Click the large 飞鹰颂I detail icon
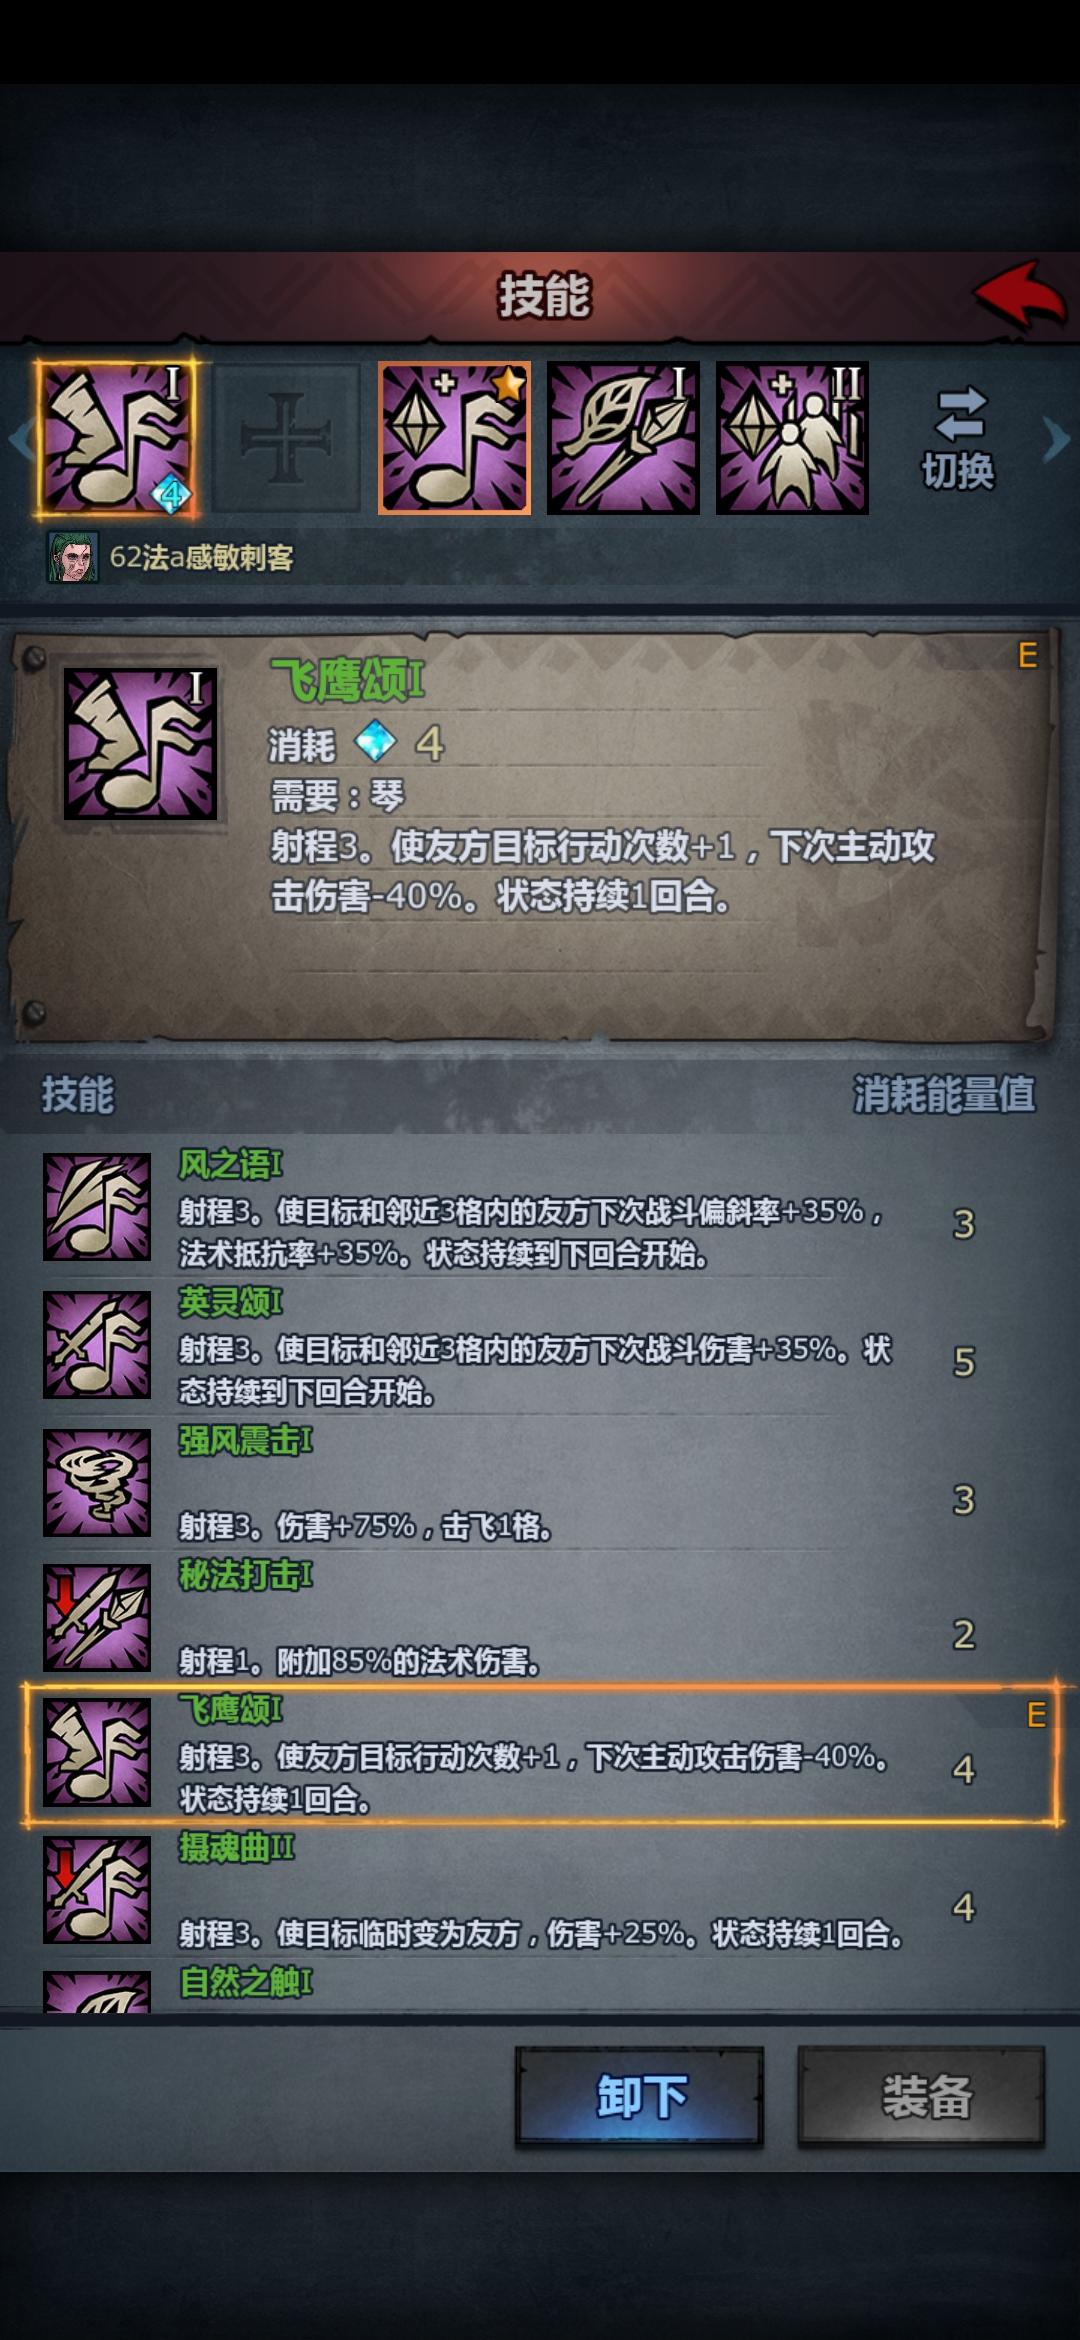The width and height of the screenshot is (1080, 2340). (x=140, y=743)
